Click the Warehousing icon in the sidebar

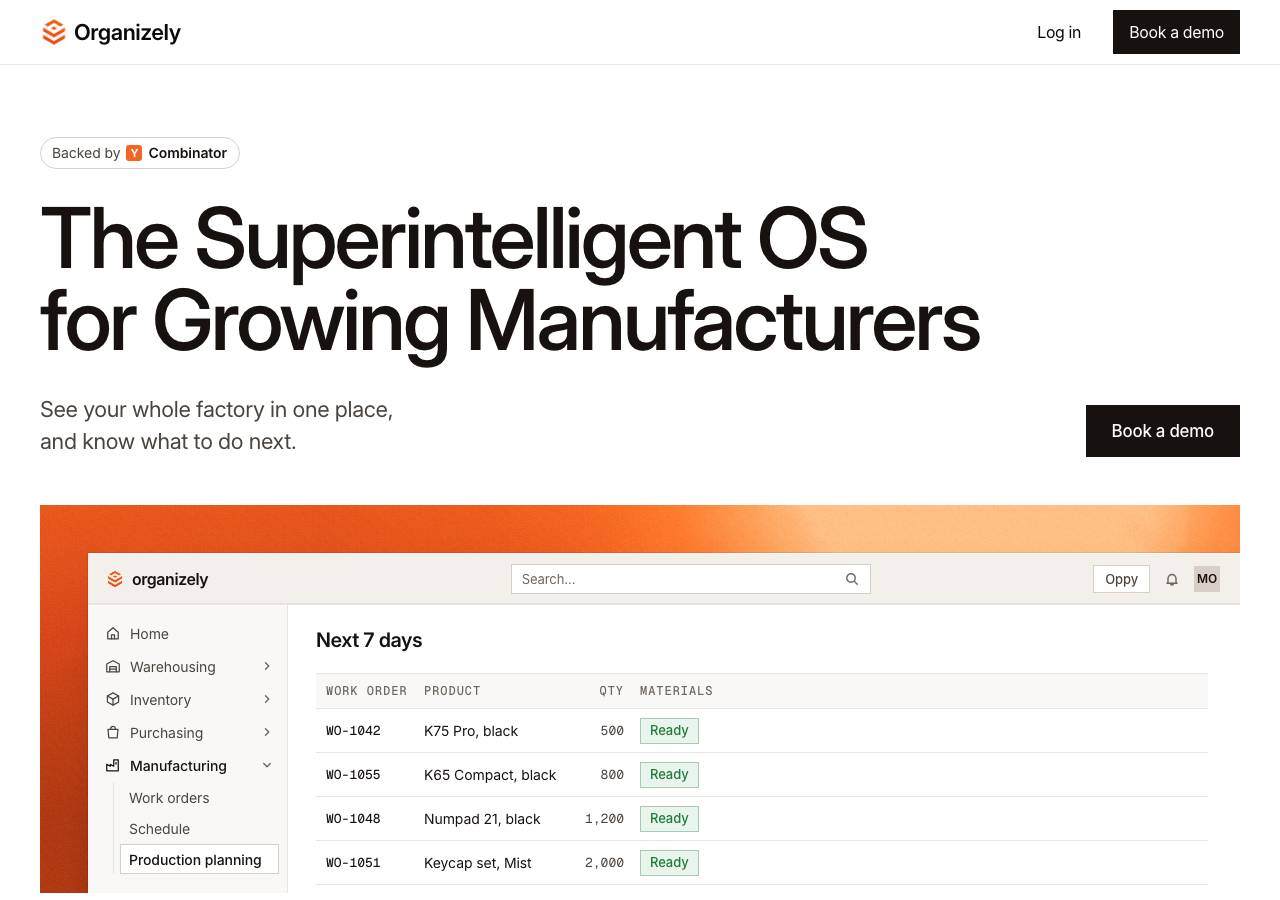coord(113,667)
